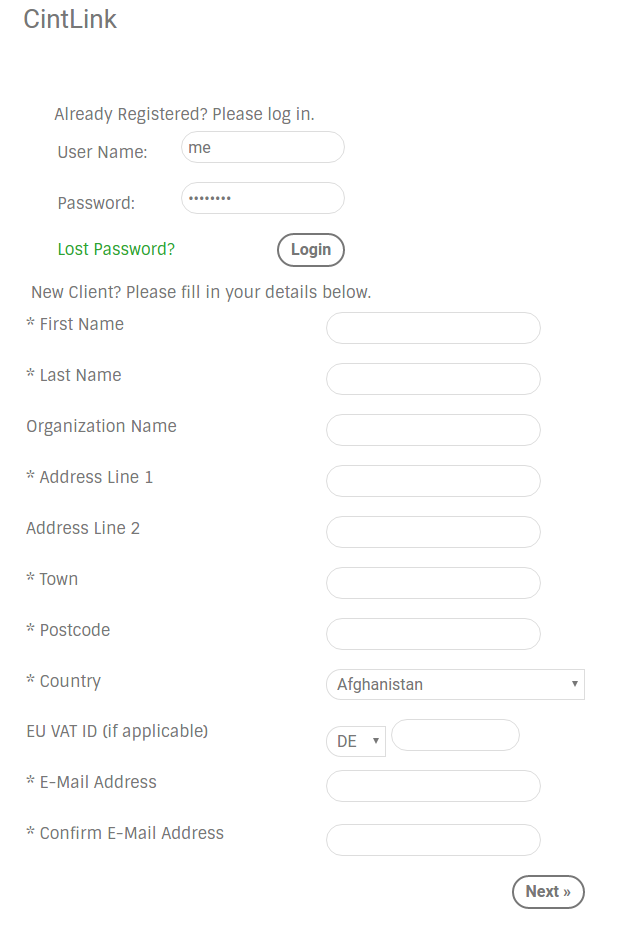Focus the Organization Name field
626x929 pixels.
pos(433,430)
